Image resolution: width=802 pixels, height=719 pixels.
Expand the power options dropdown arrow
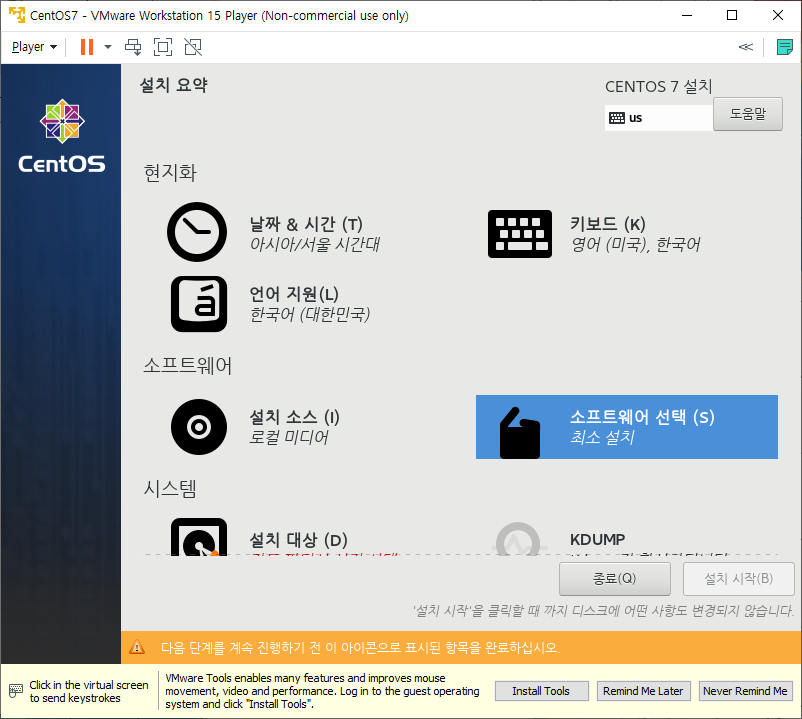tap(108, 47)
